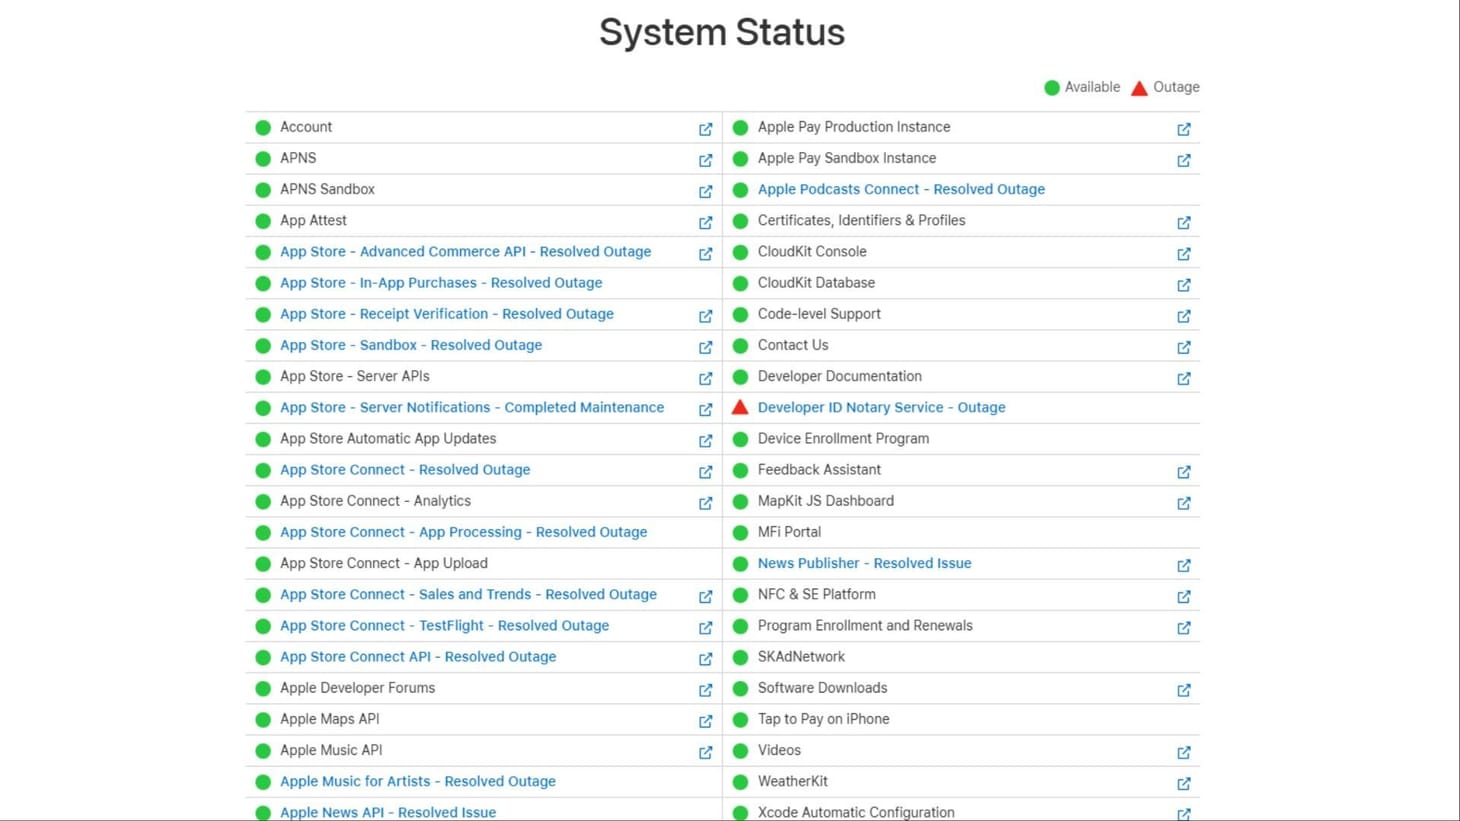This screenshot has width=1460, height=821.
Task: Click the external link icon beside APNS Sandbox
Action: click(x=705, y=191)
